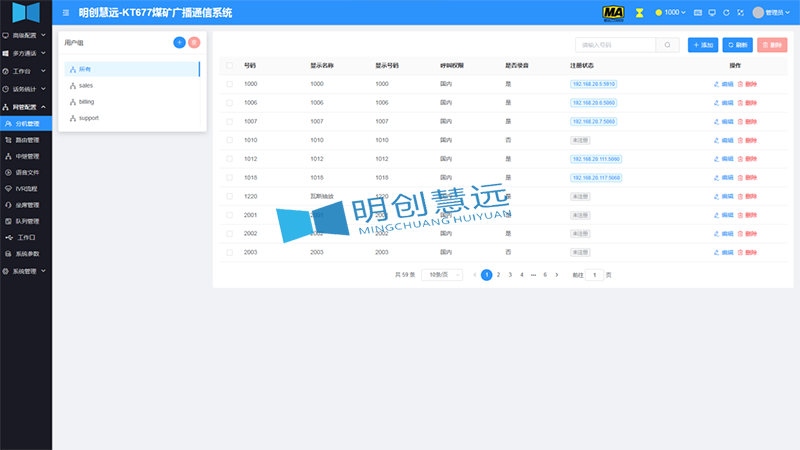This screenshot has height=450, width=800.
Task: Click the blue 添加 button
Action: (x=703, y=45)
